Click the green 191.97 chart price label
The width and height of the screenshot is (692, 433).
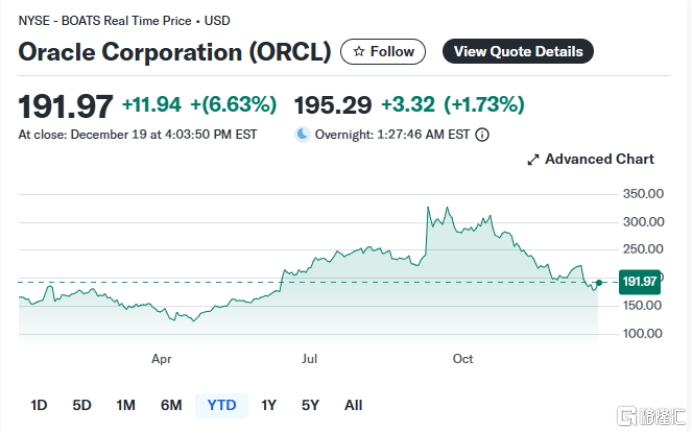coord(639,282)
